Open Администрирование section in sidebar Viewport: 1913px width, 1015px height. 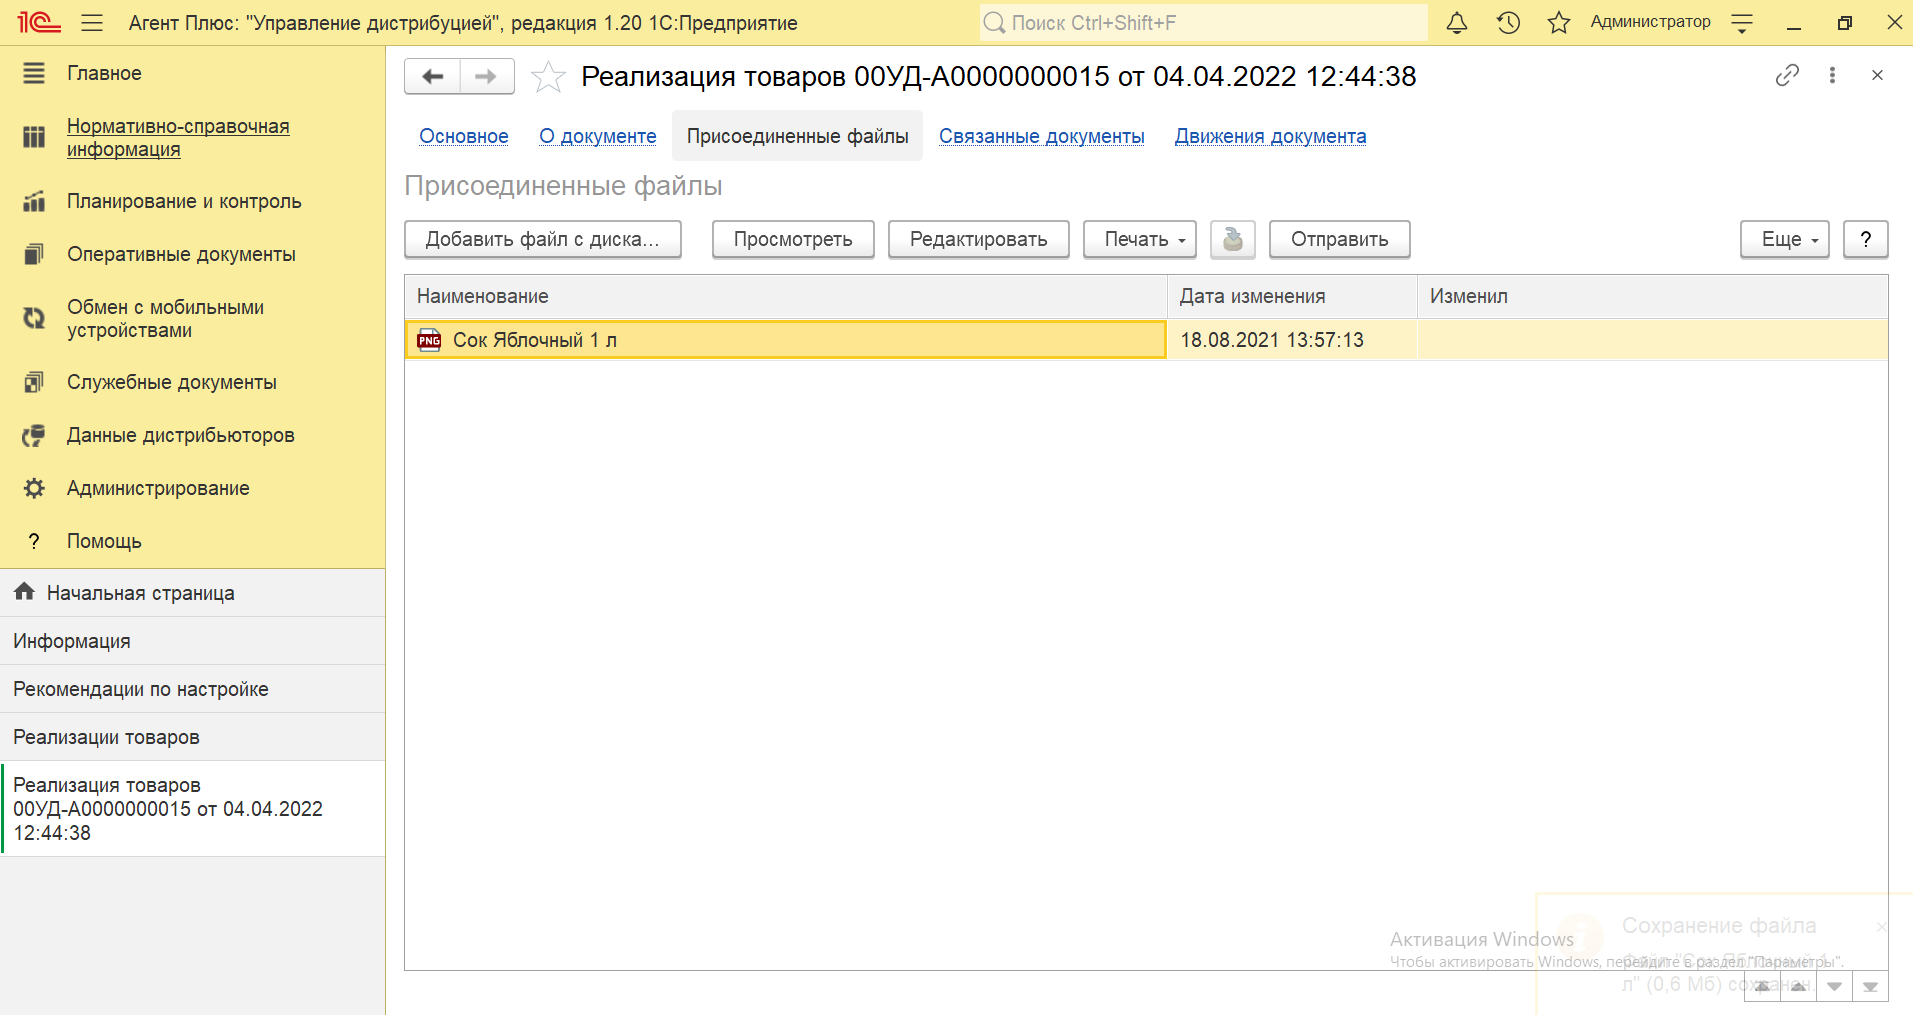pyautogui.click(x=158, y=489)
